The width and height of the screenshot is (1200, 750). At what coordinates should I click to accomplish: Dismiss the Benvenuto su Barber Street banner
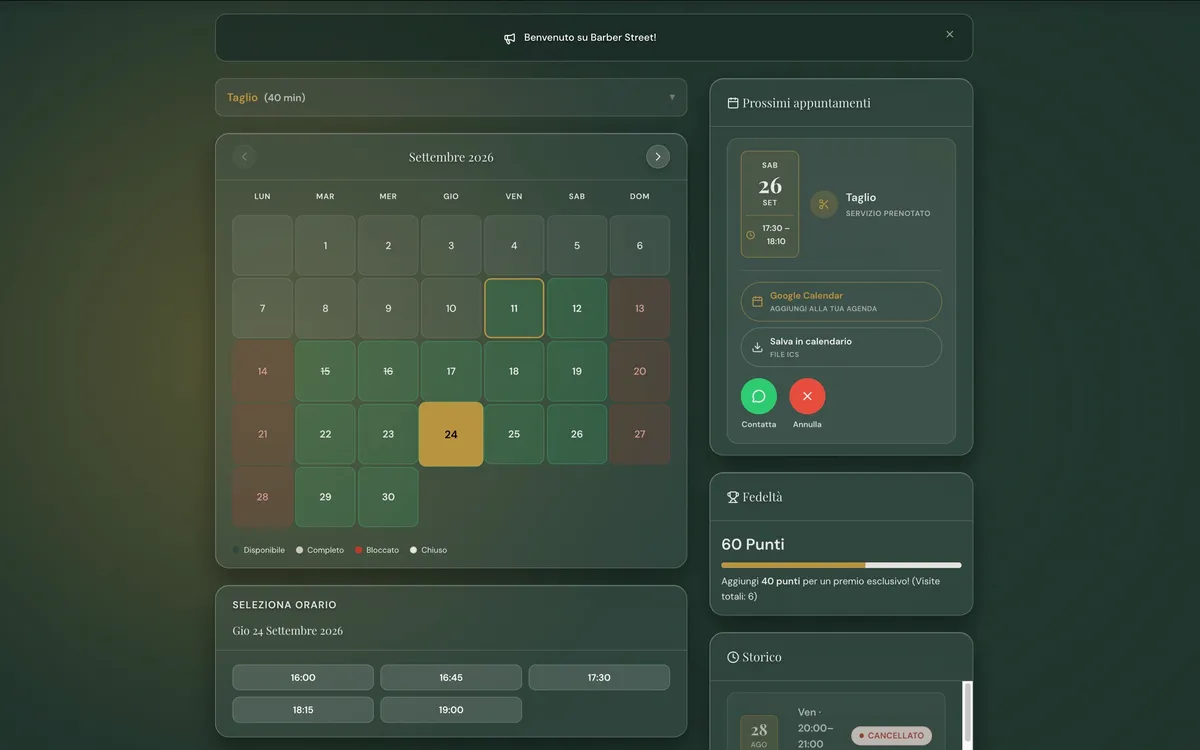pos(949,34)
